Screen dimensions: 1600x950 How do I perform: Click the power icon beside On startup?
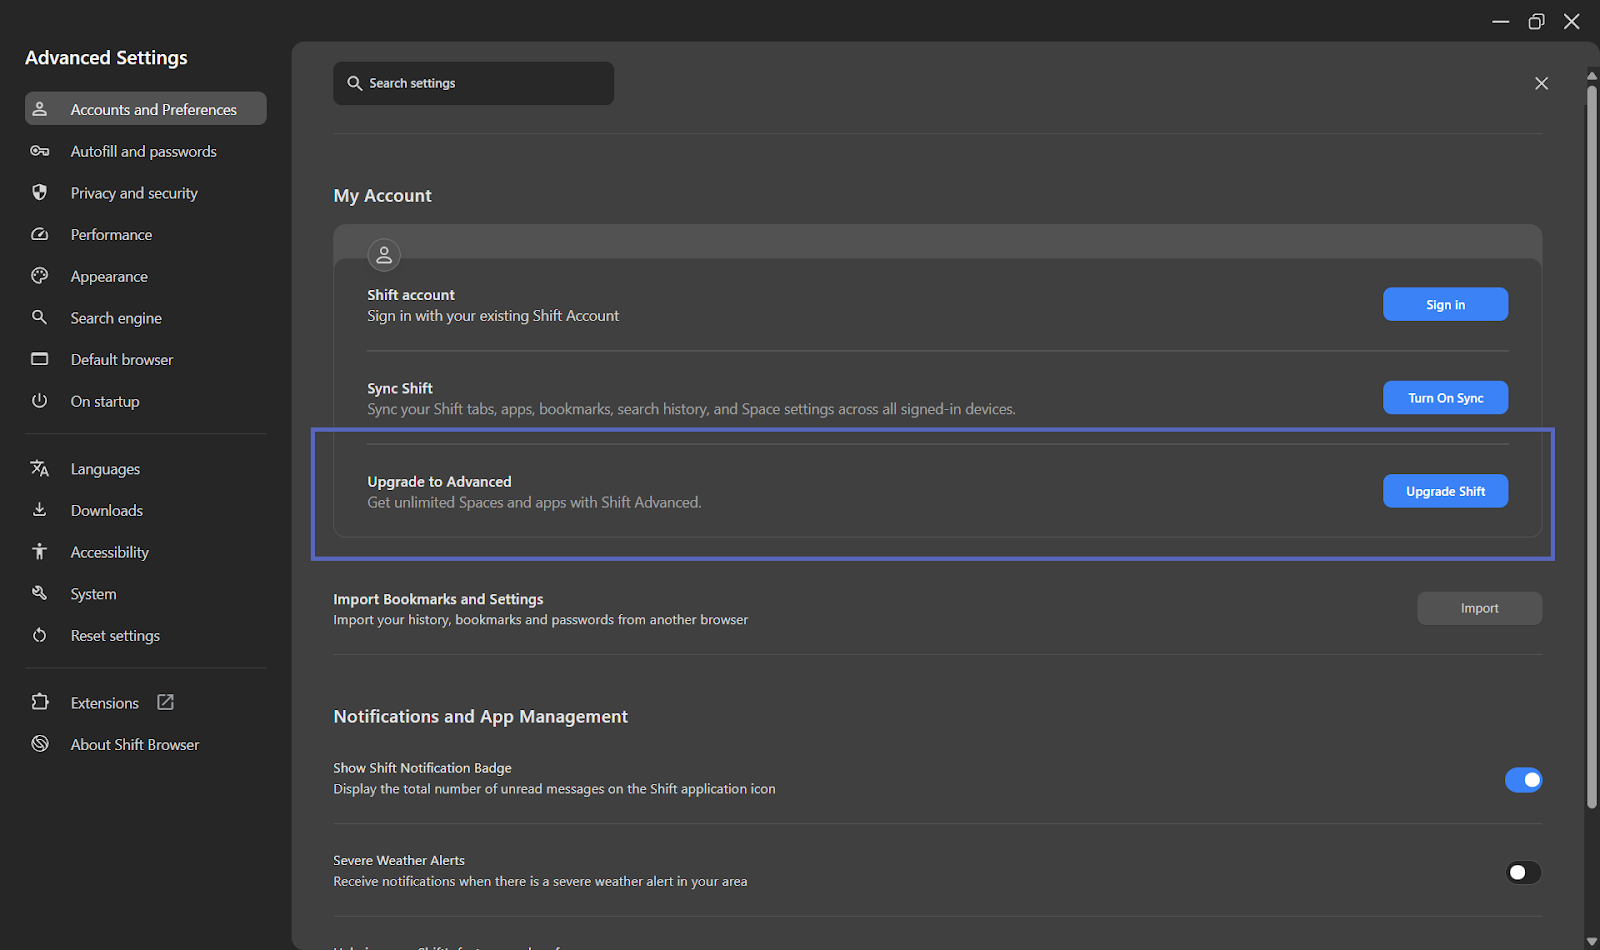tap(40, 401)
